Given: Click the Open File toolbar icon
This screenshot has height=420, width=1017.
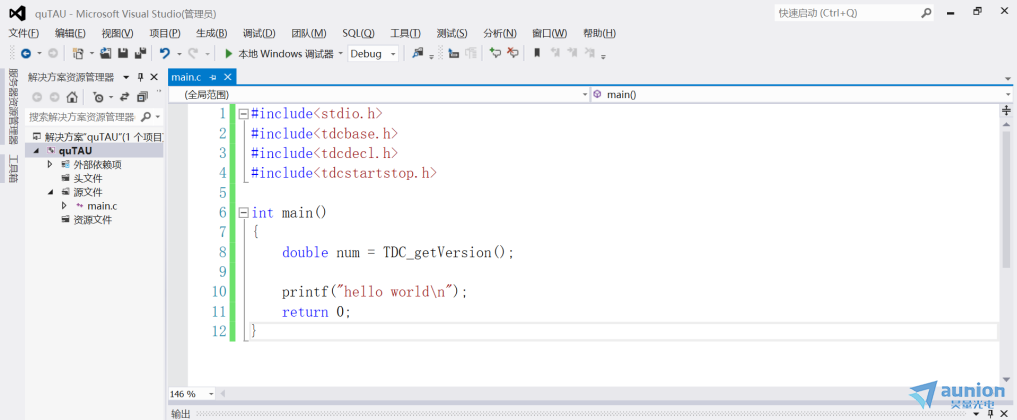Looking at the screenshot, I should point(106,54).
